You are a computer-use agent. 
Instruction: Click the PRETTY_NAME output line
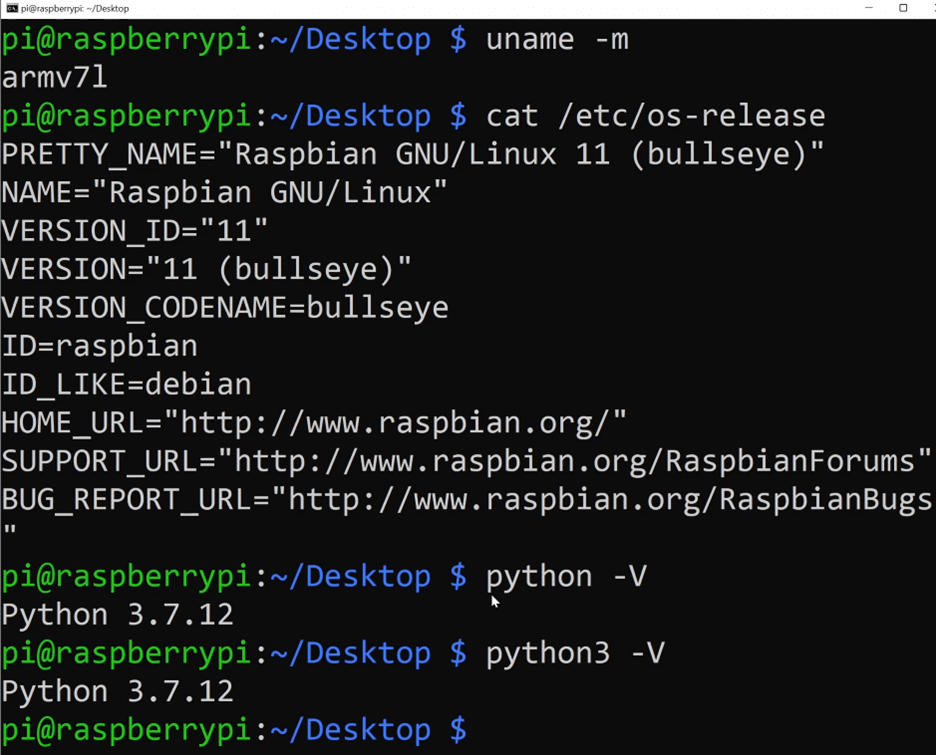(412, 155)
